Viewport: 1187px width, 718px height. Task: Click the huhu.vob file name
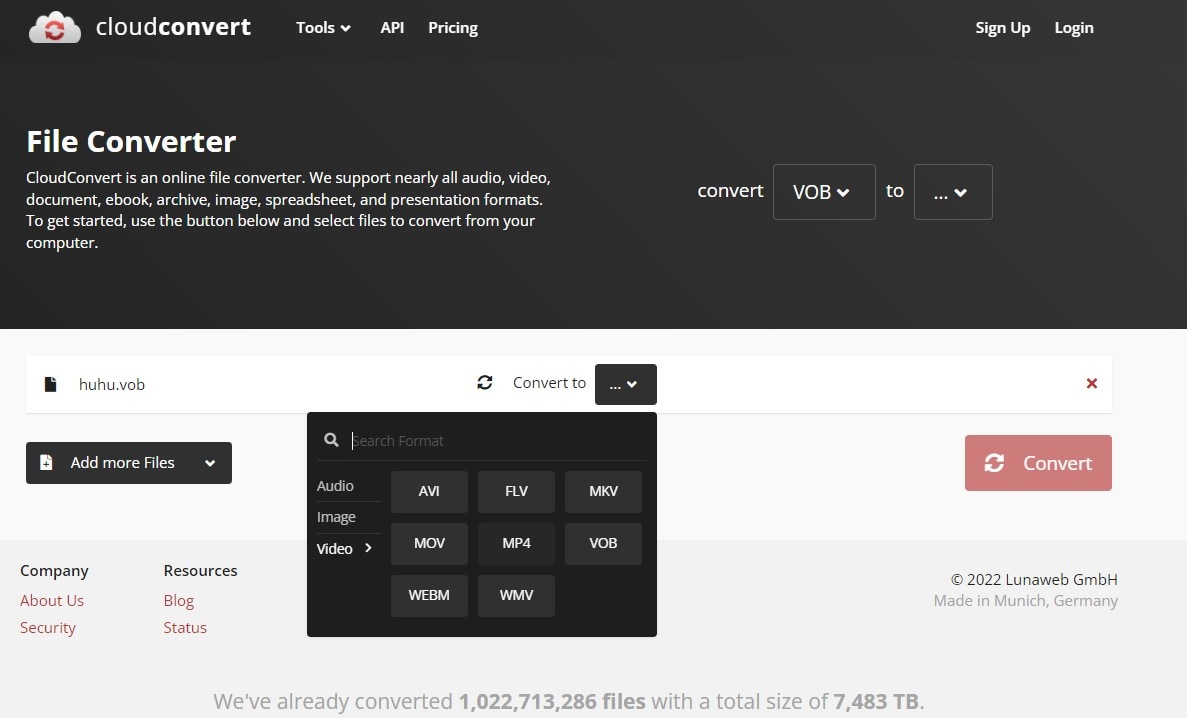click(x=111, y=385)
